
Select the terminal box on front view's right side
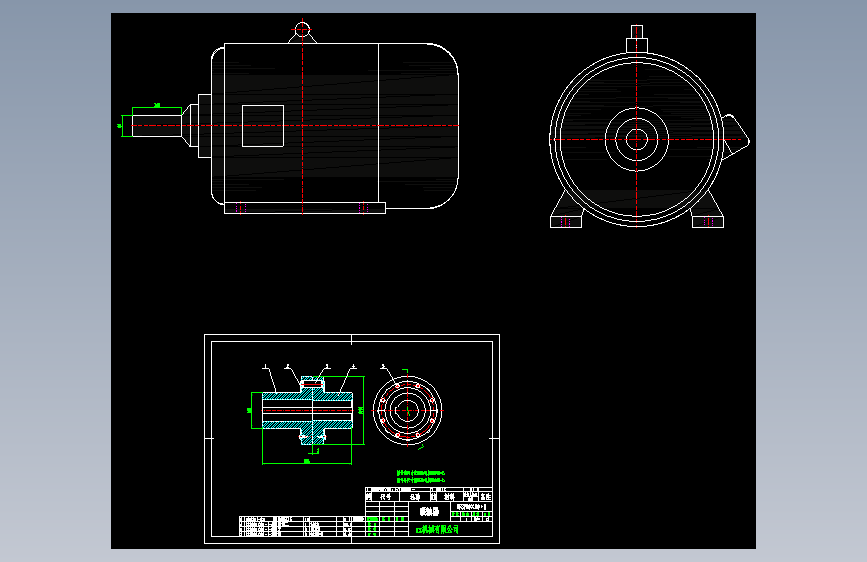point(735,137)
